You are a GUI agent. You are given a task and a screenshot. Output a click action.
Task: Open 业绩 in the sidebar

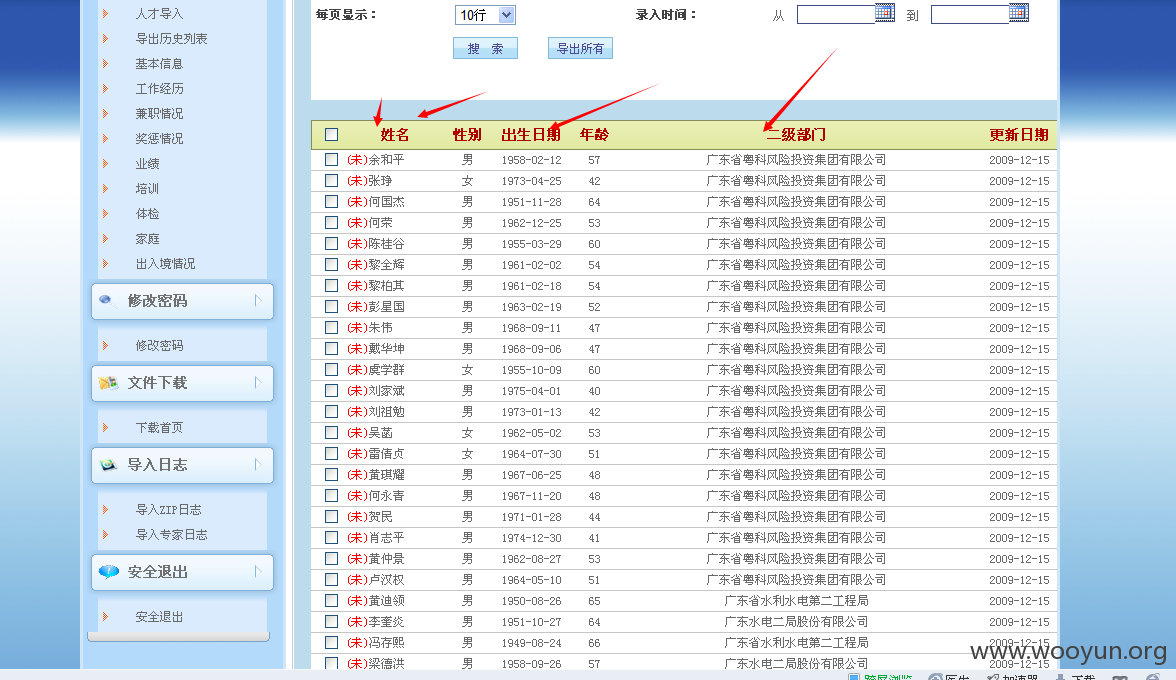(147, 163)
